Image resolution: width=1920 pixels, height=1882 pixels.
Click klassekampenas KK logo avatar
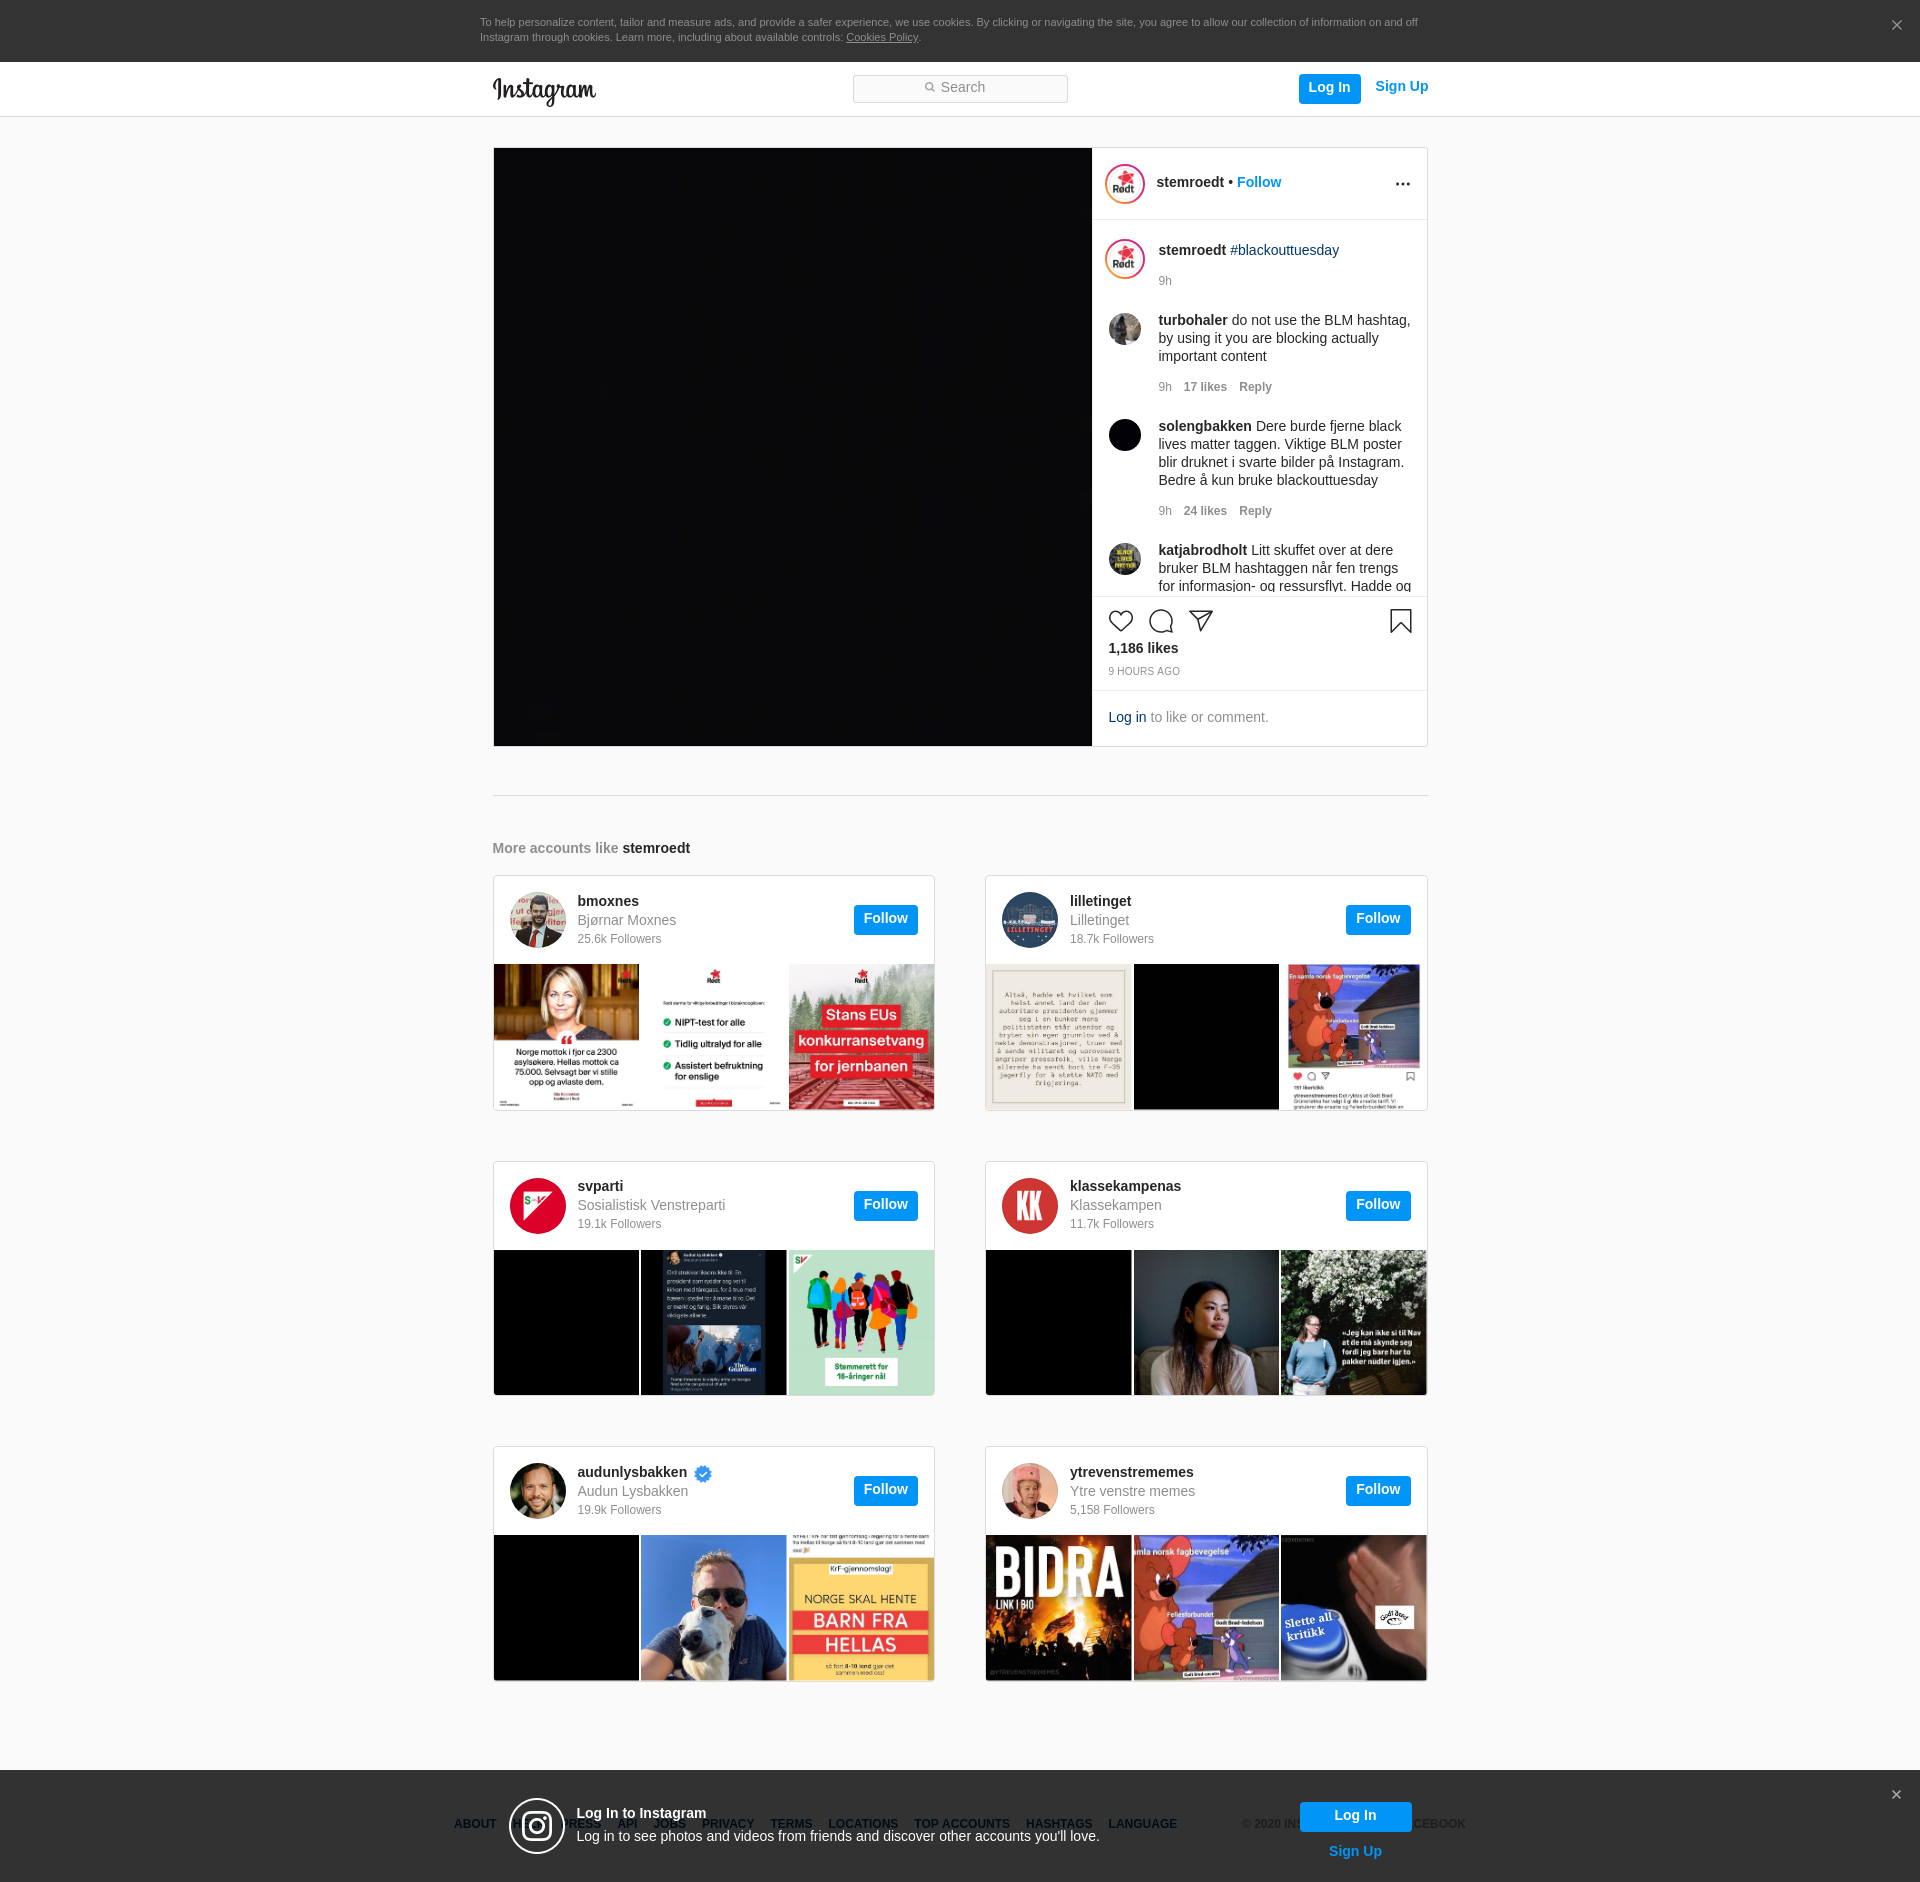[1030, 1206]
